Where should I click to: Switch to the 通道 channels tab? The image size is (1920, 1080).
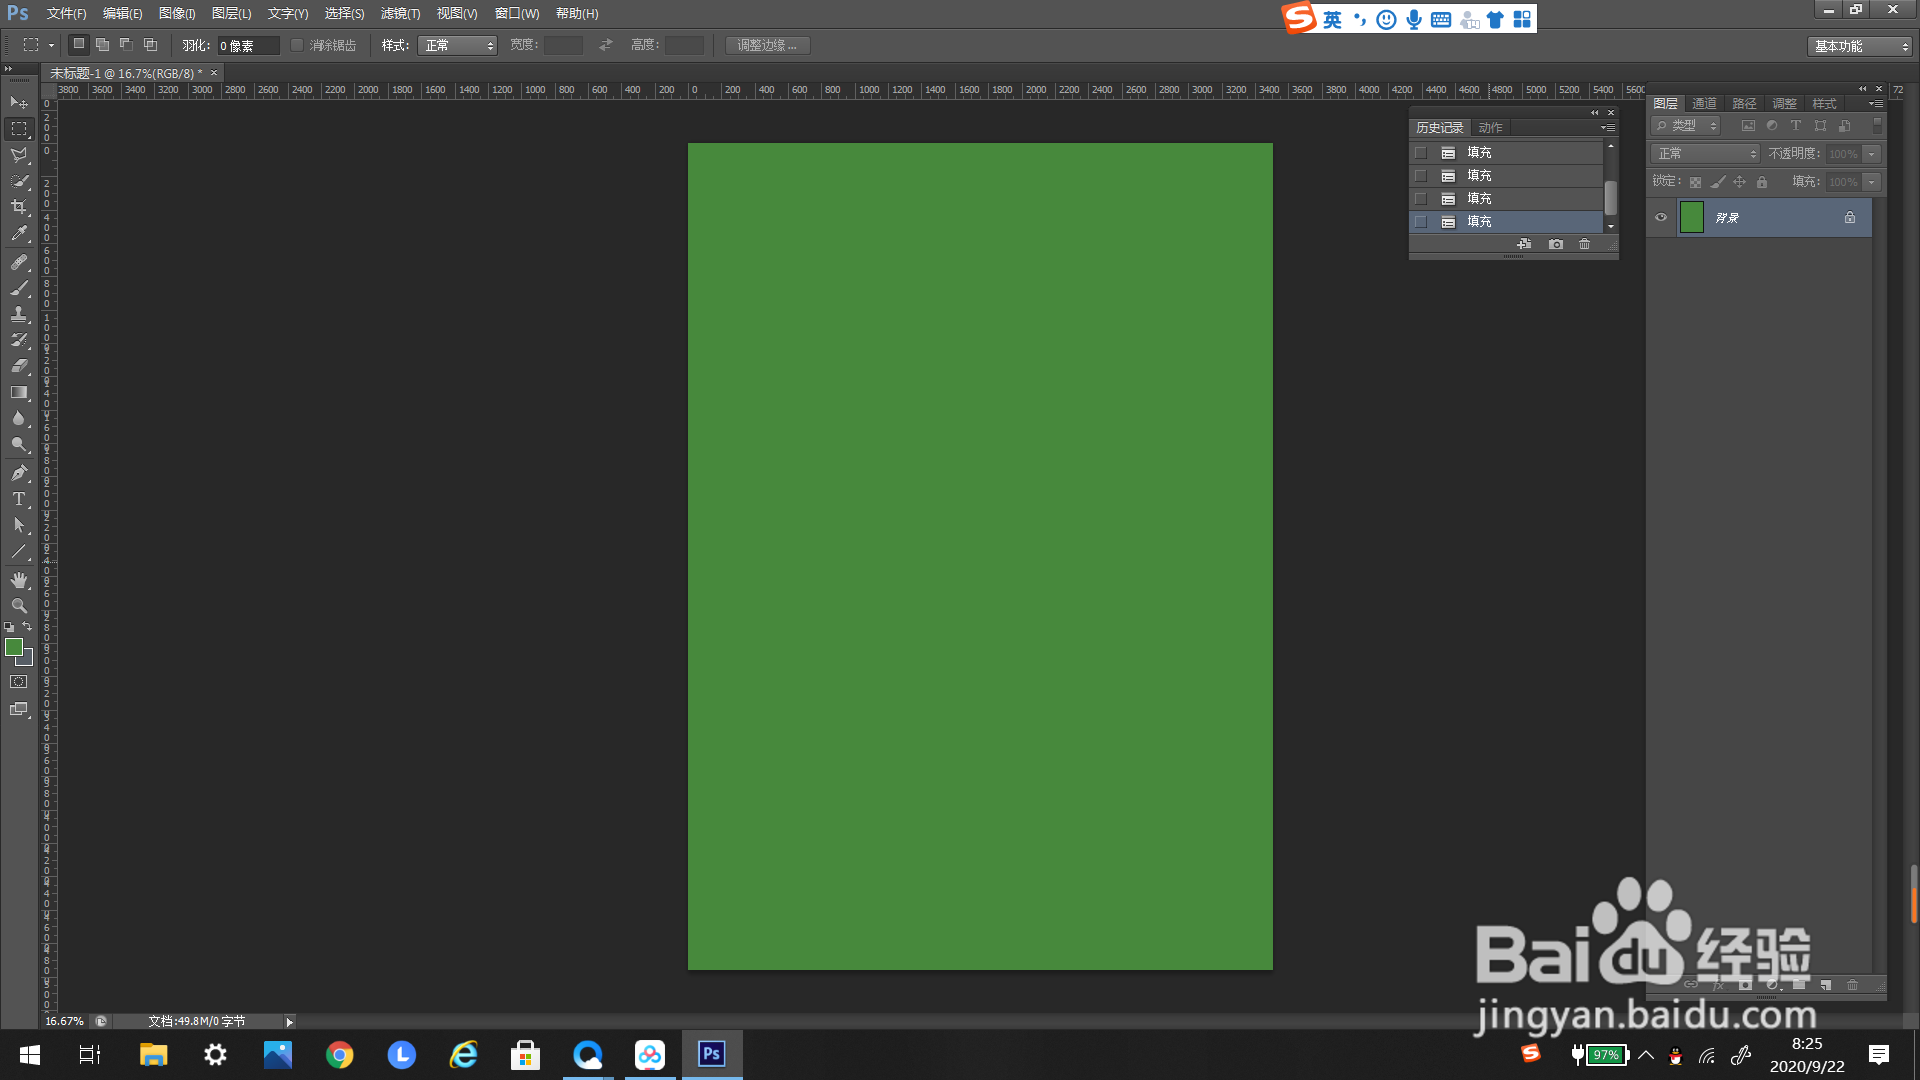(x=1704, y=103)
